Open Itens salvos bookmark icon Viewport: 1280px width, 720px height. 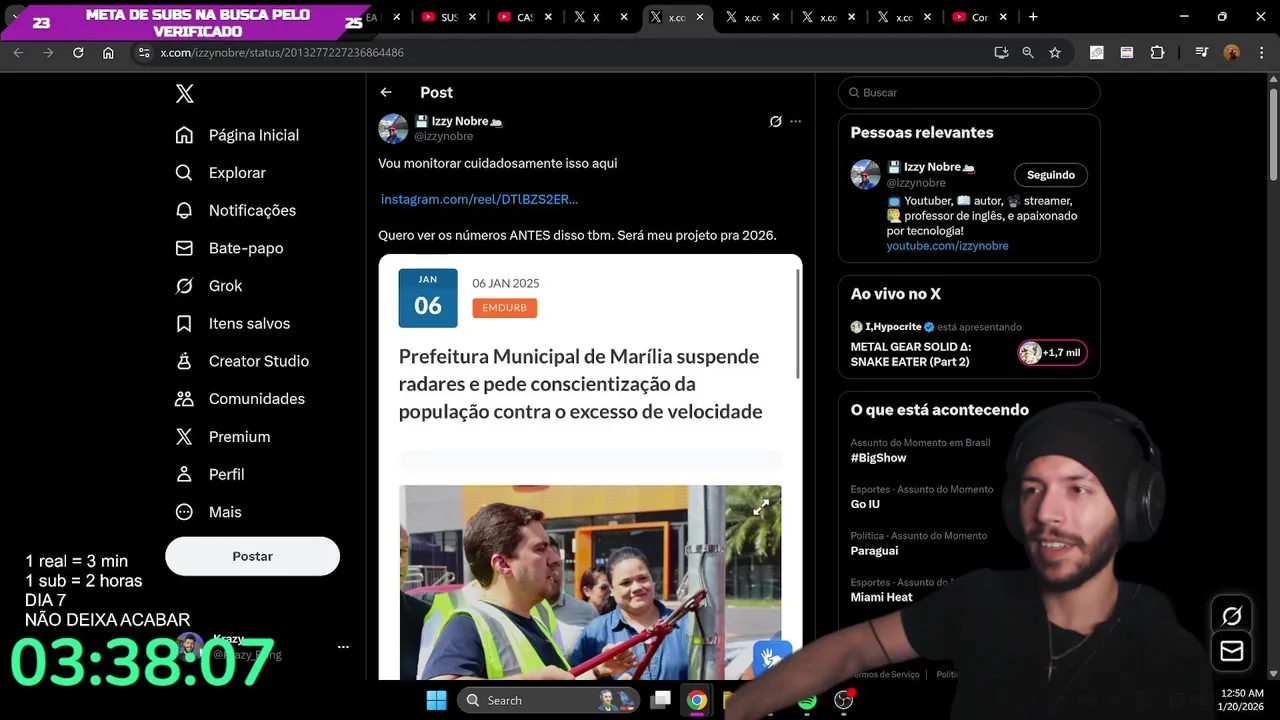(x=184, y=323)
